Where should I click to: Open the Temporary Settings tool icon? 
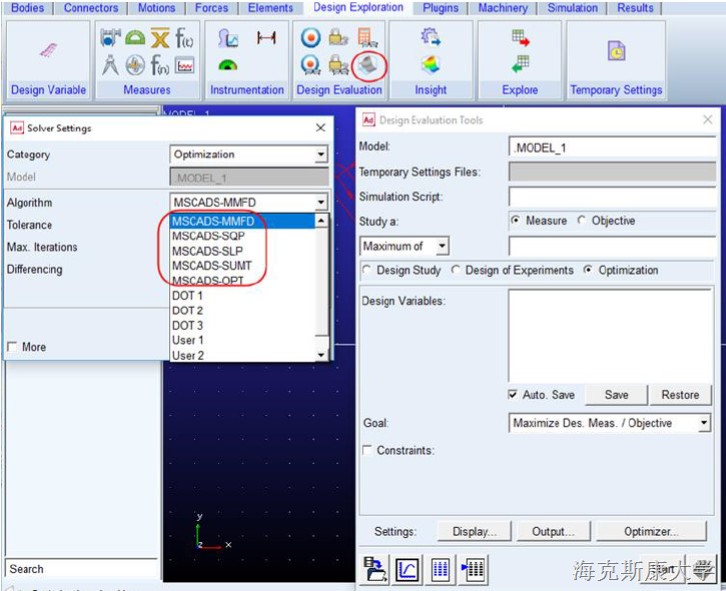click(616, 51)
